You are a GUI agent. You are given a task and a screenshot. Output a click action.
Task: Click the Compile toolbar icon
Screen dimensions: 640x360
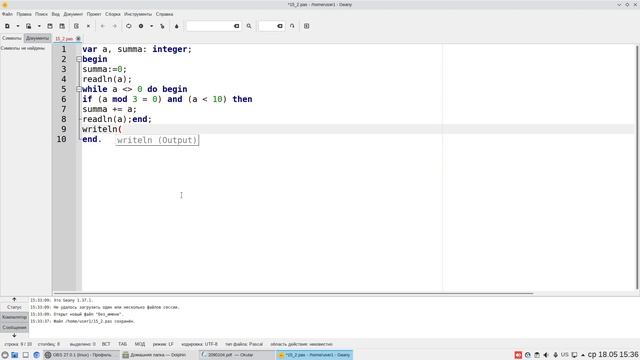click(129, 26)
